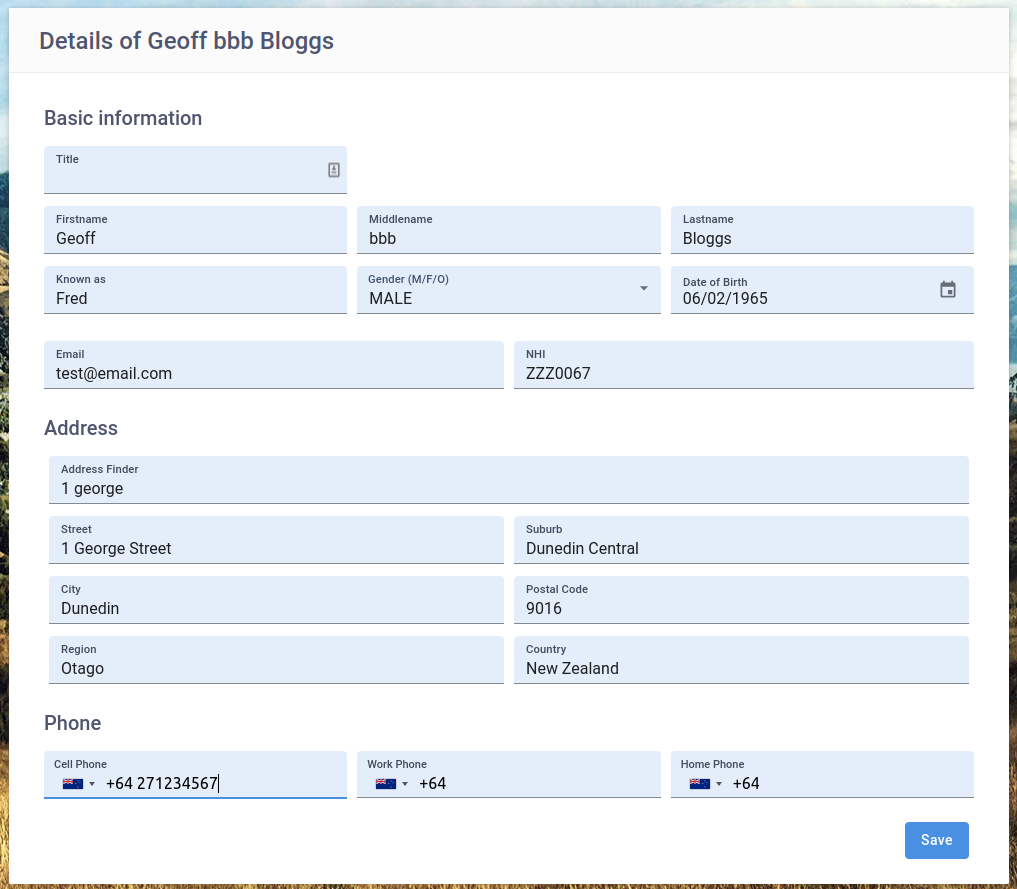
Task: Expand the Gender dropdown arrow
Action: point(643,289)
